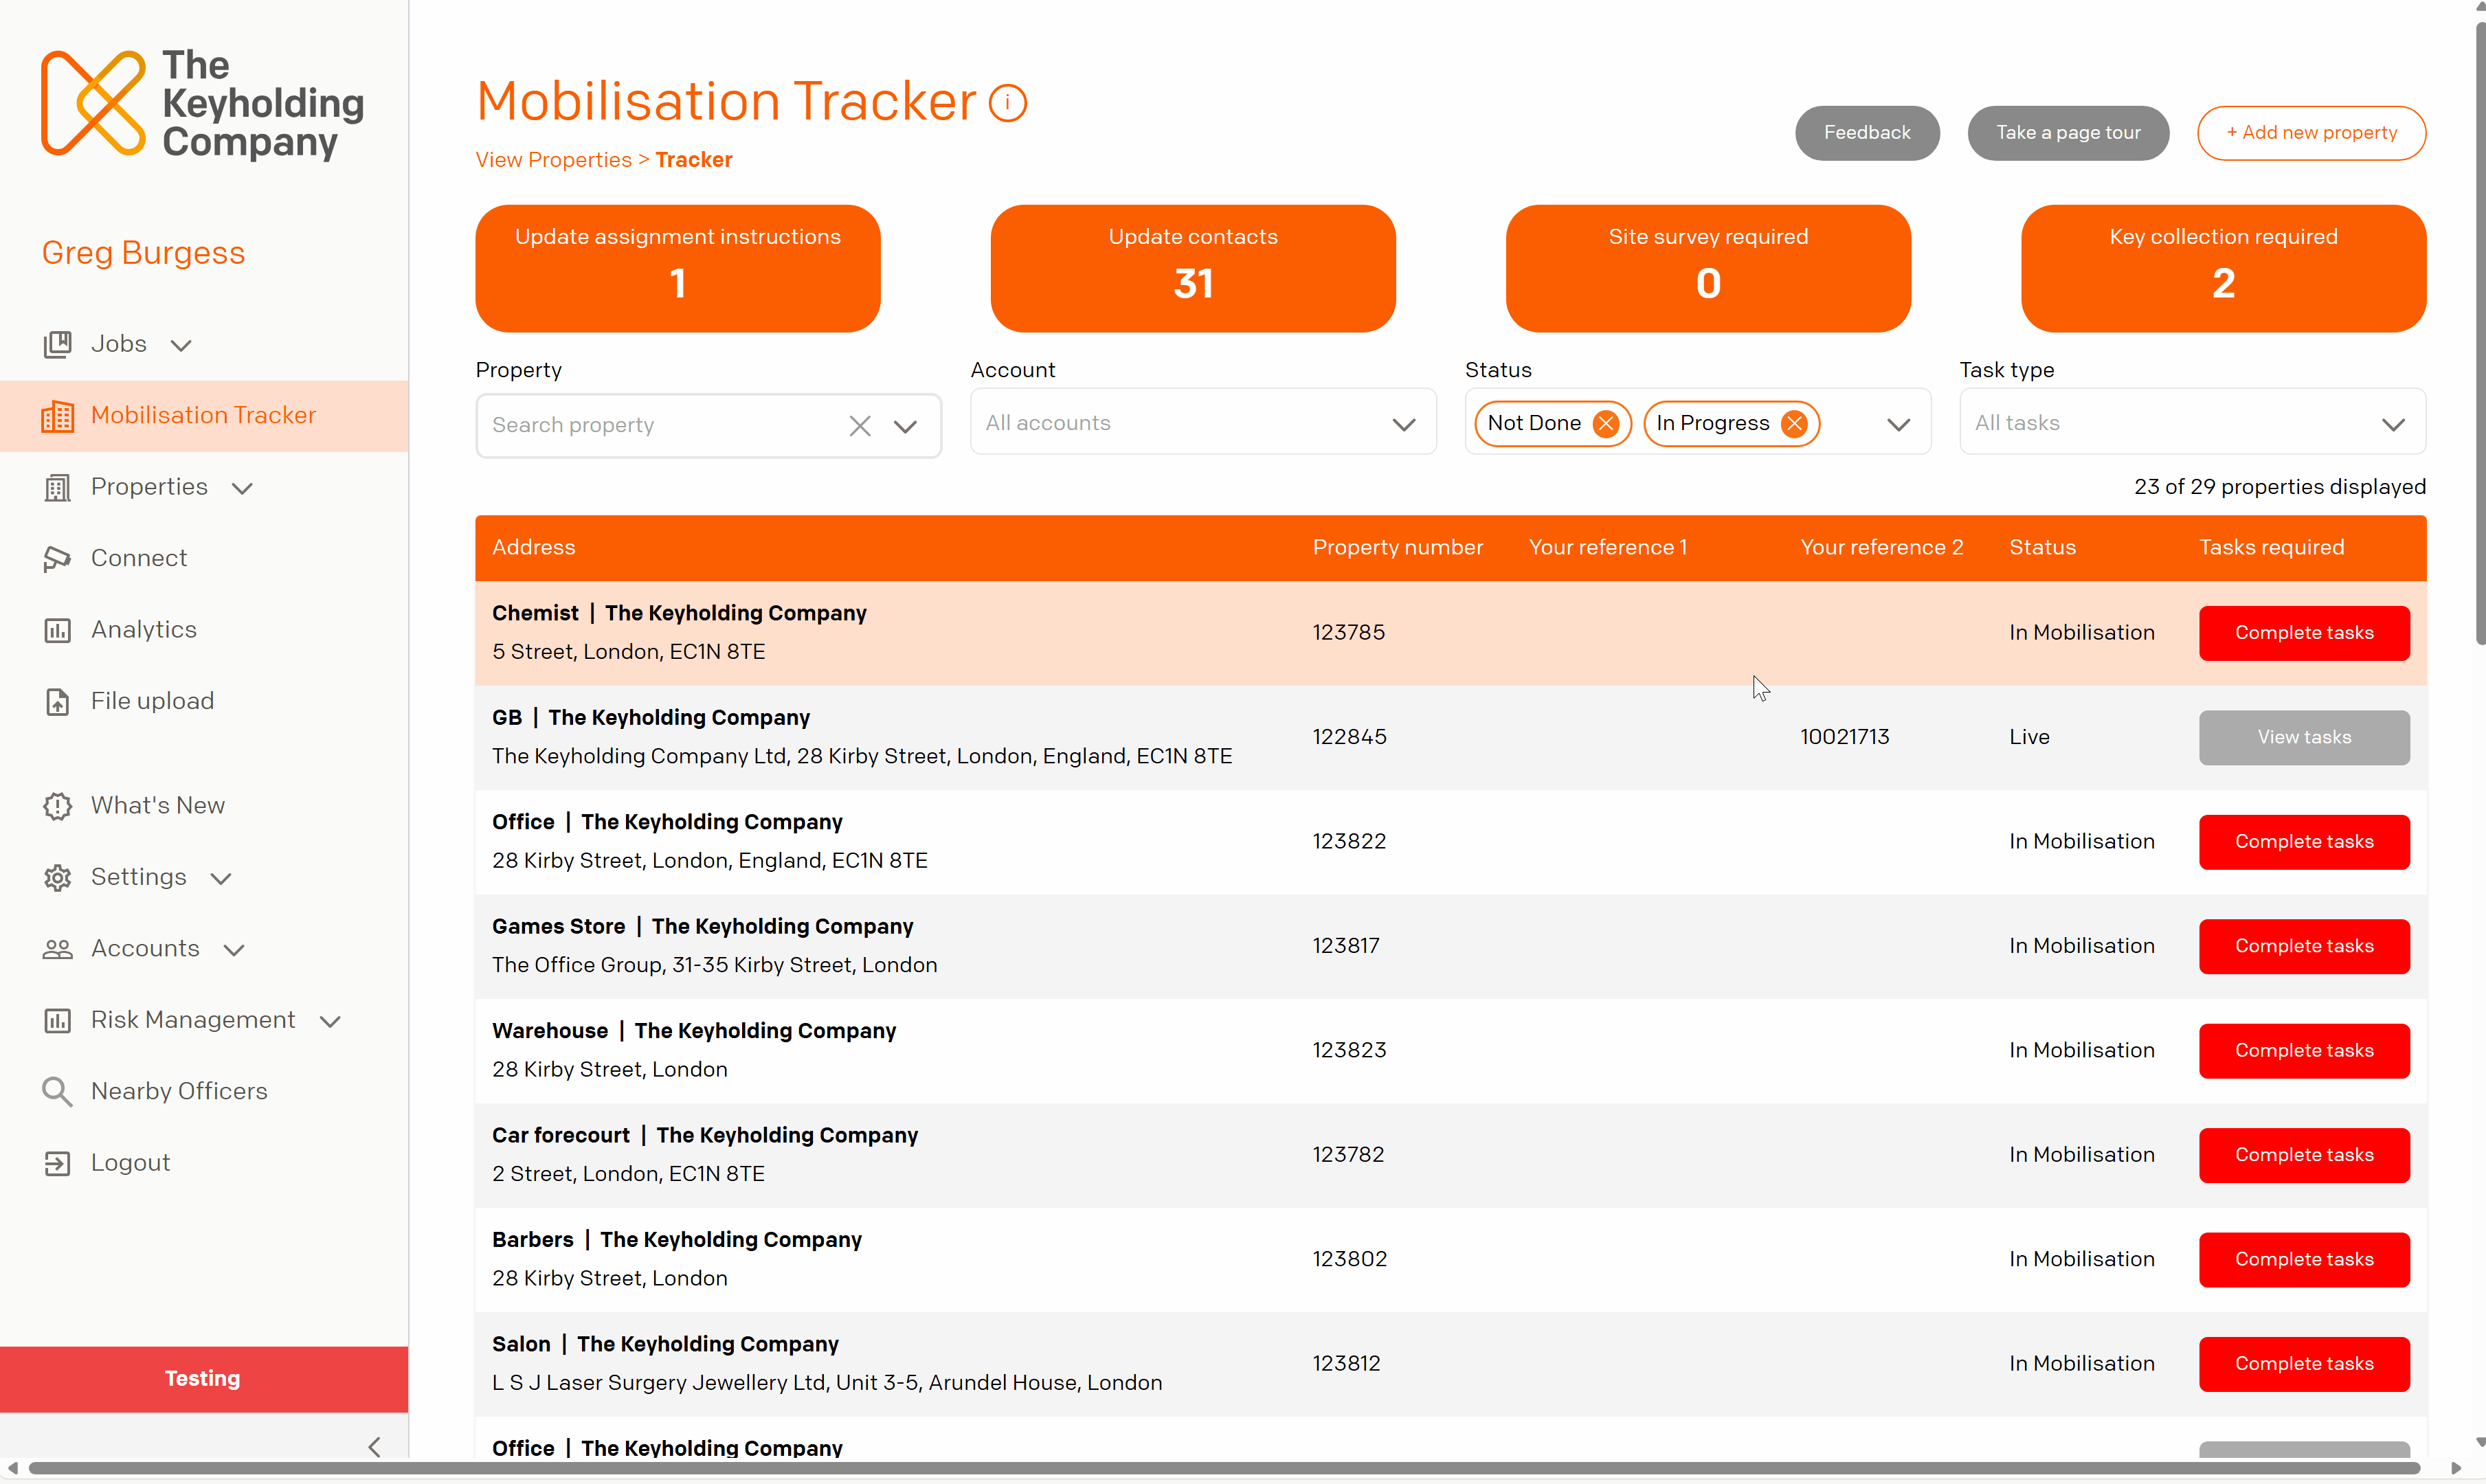Click the Nearby Officers magnifier icon
Screen dimensions: 2486x1484
57,1092
